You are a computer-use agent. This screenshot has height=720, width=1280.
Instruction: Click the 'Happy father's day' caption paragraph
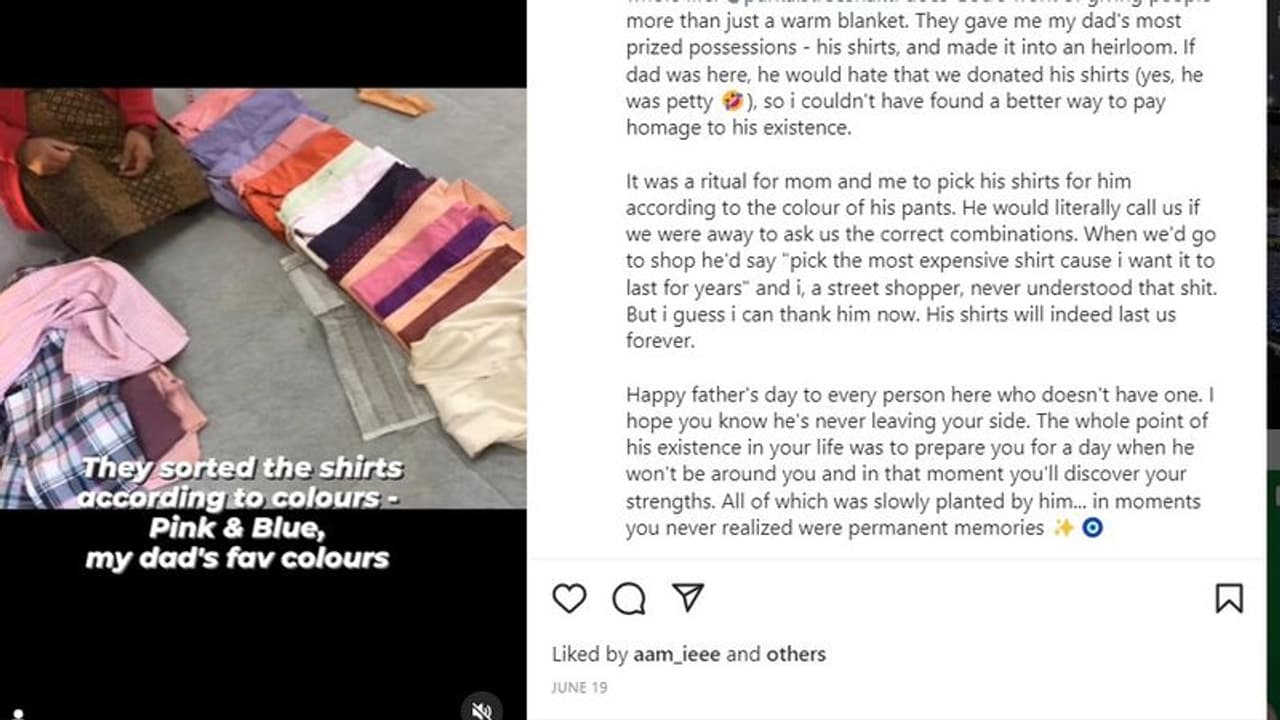pos(917,461)
